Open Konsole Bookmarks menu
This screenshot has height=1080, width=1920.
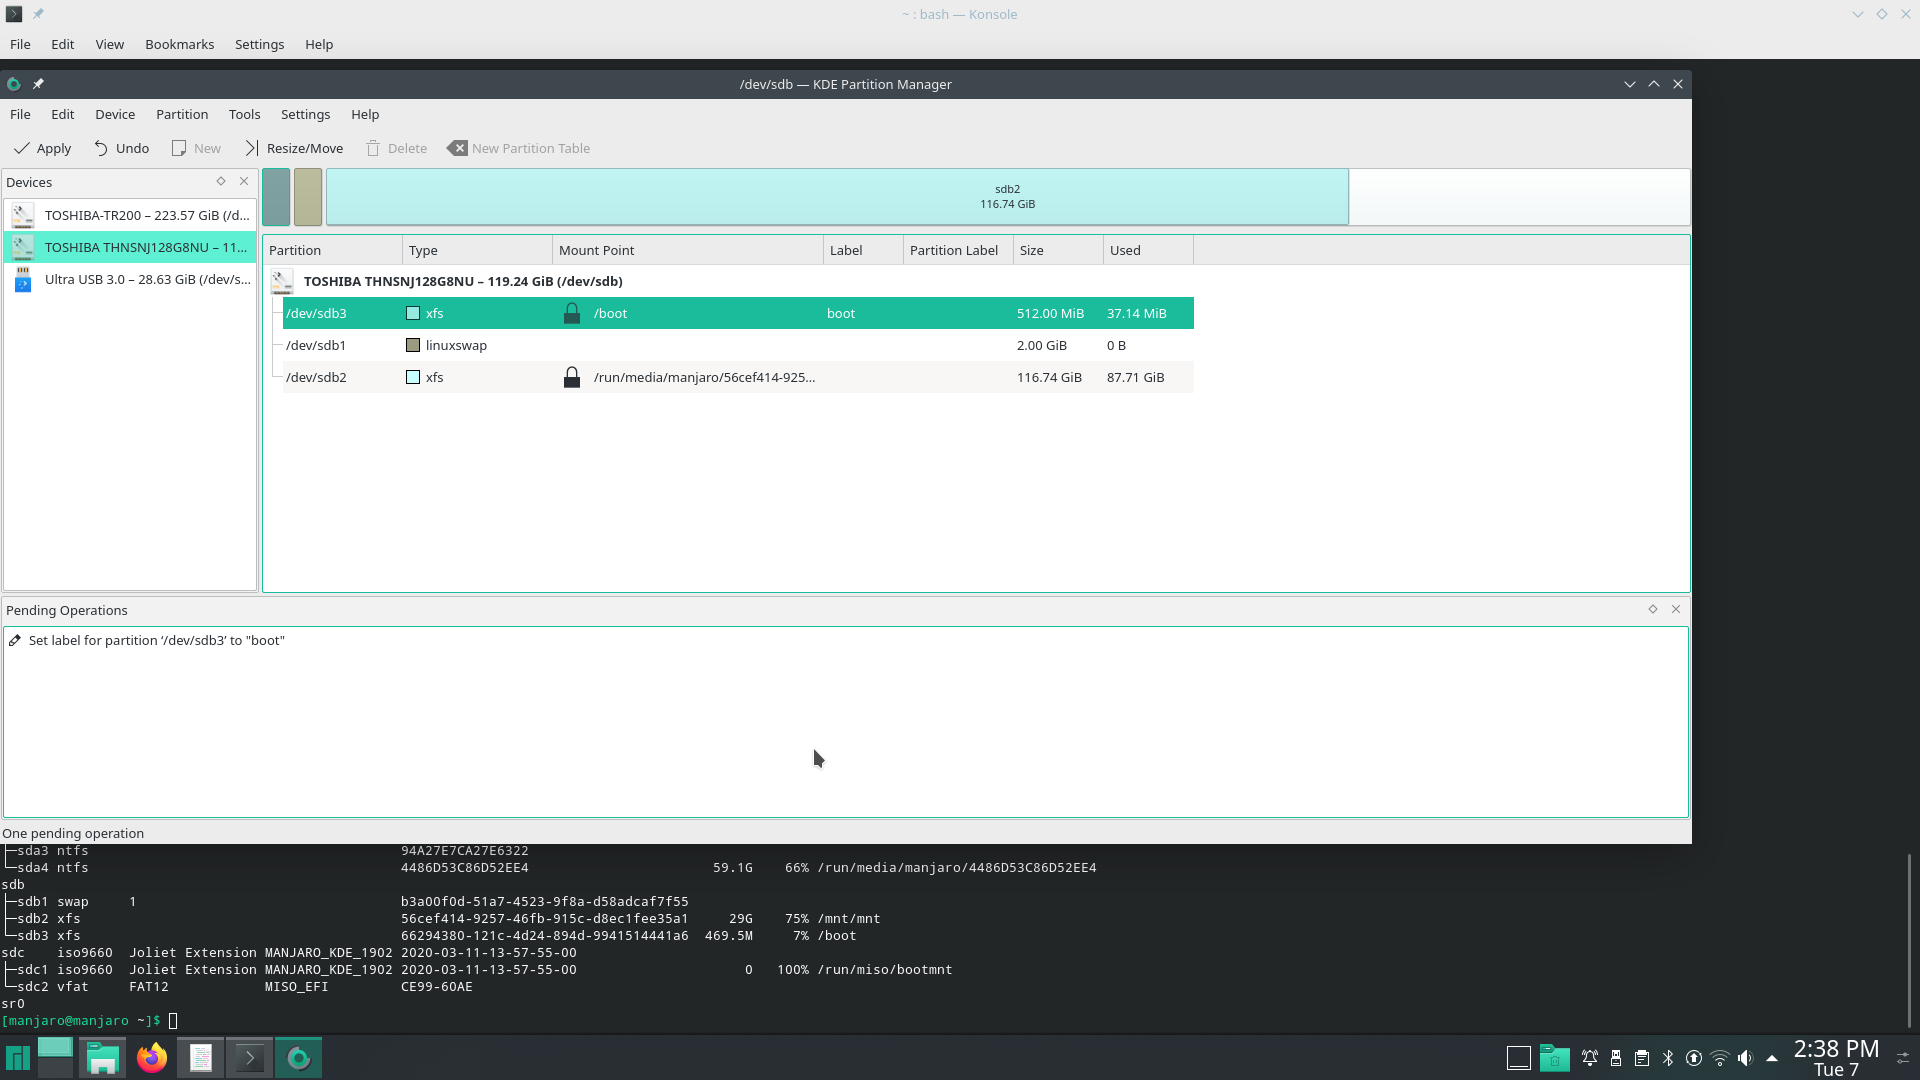point(179,44)
